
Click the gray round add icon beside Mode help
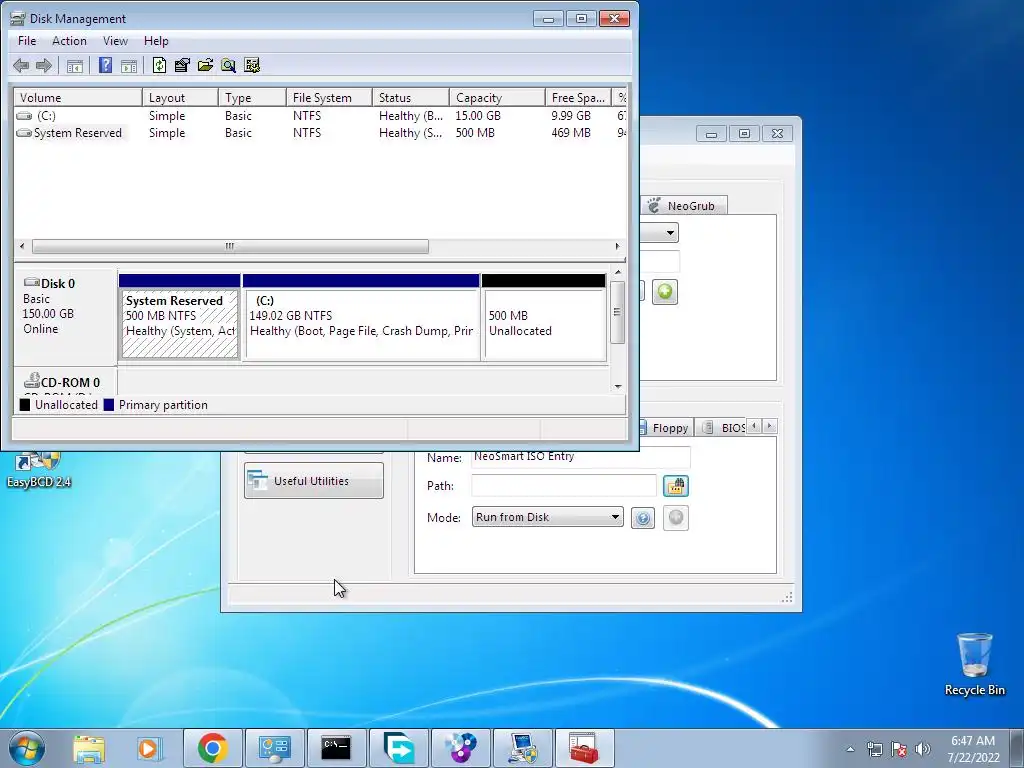[x=676, y=518]
